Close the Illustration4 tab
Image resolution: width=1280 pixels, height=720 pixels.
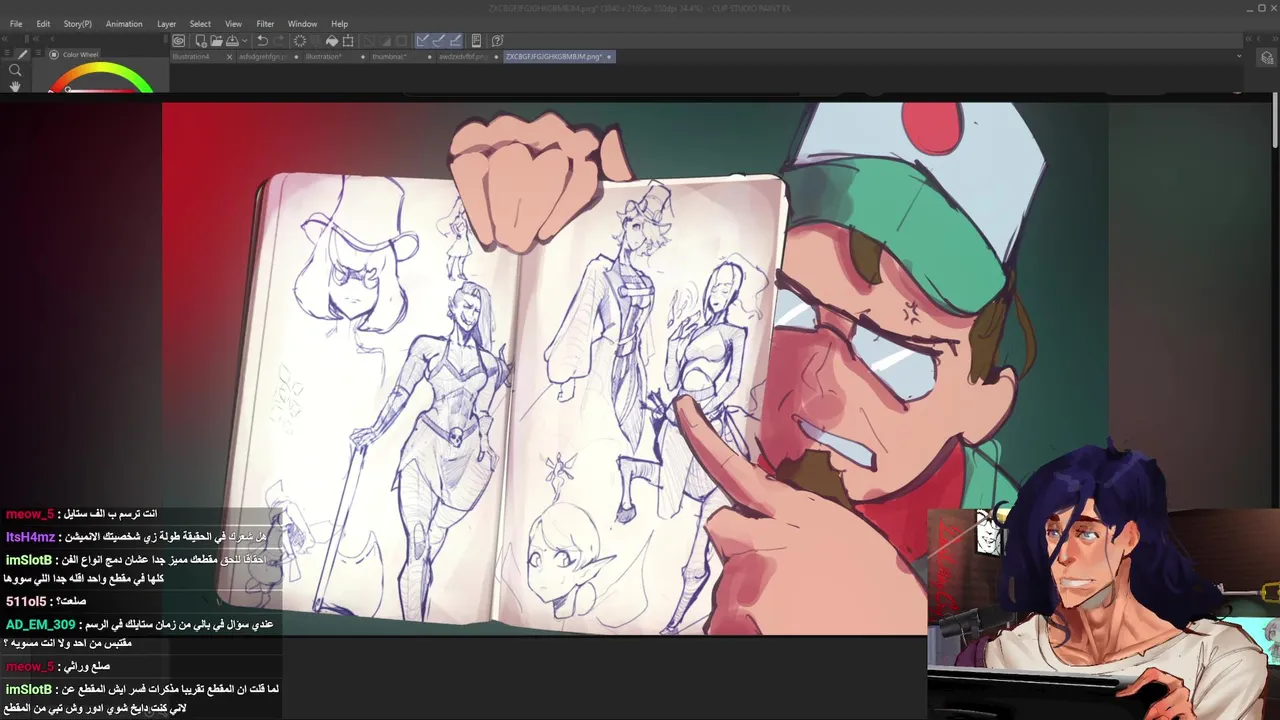[229, 57]
